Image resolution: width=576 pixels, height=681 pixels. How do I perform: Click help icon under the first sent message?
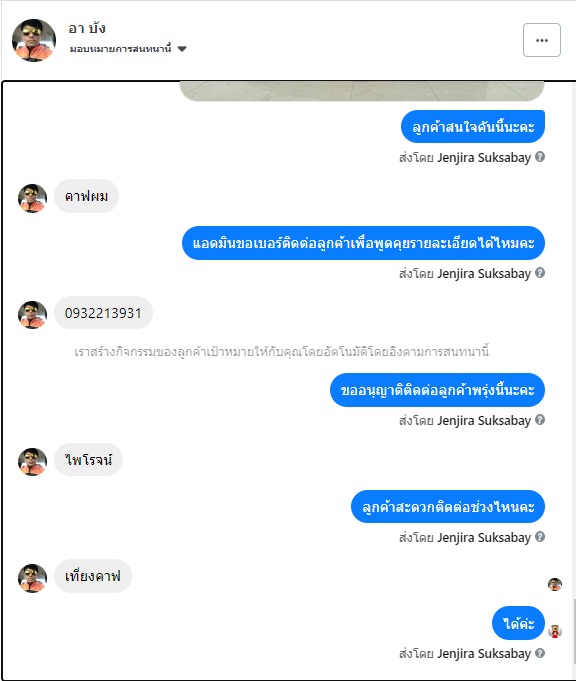click(540, 157)
